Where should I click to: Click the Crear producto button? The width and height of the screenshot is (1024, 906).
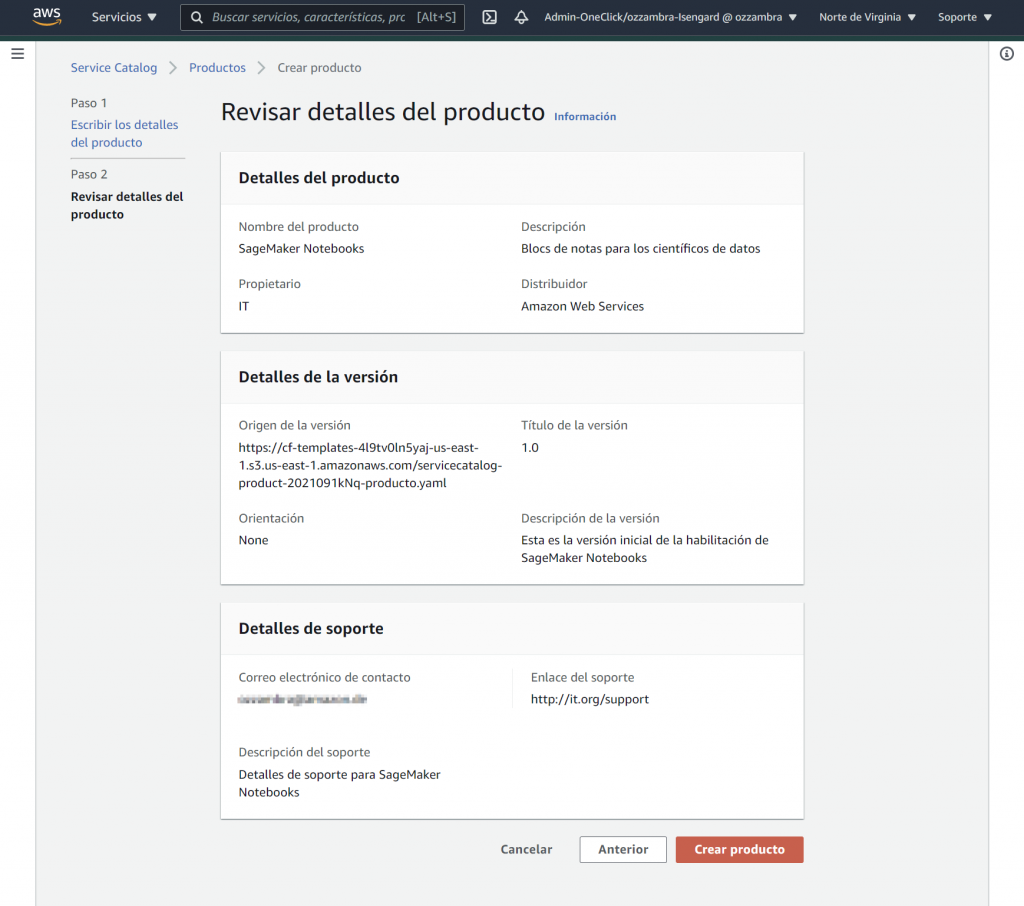pyautogui.click(x=739, y=849)
